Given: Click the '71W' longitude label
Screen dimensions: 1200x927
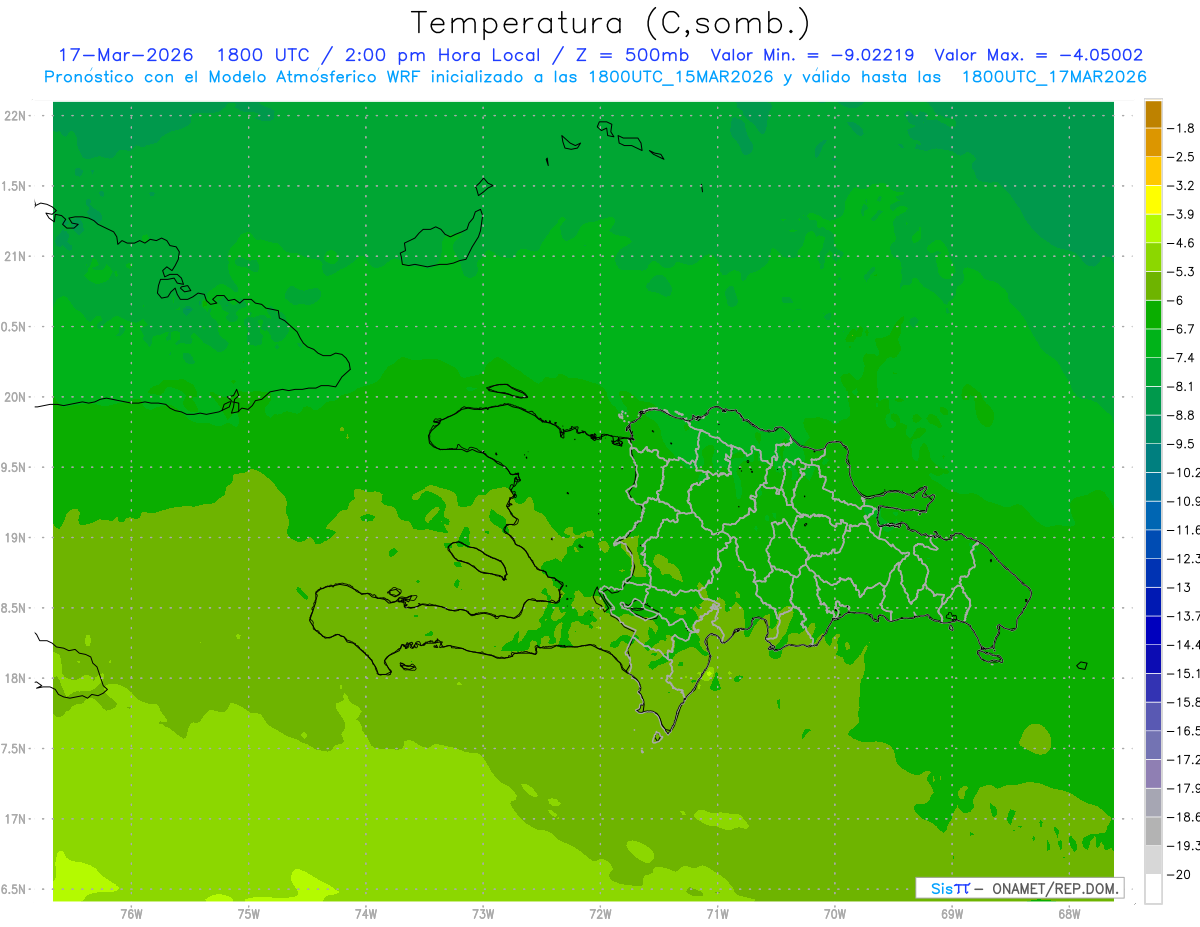Looking at the screenshot, I should tap(717, 914).
